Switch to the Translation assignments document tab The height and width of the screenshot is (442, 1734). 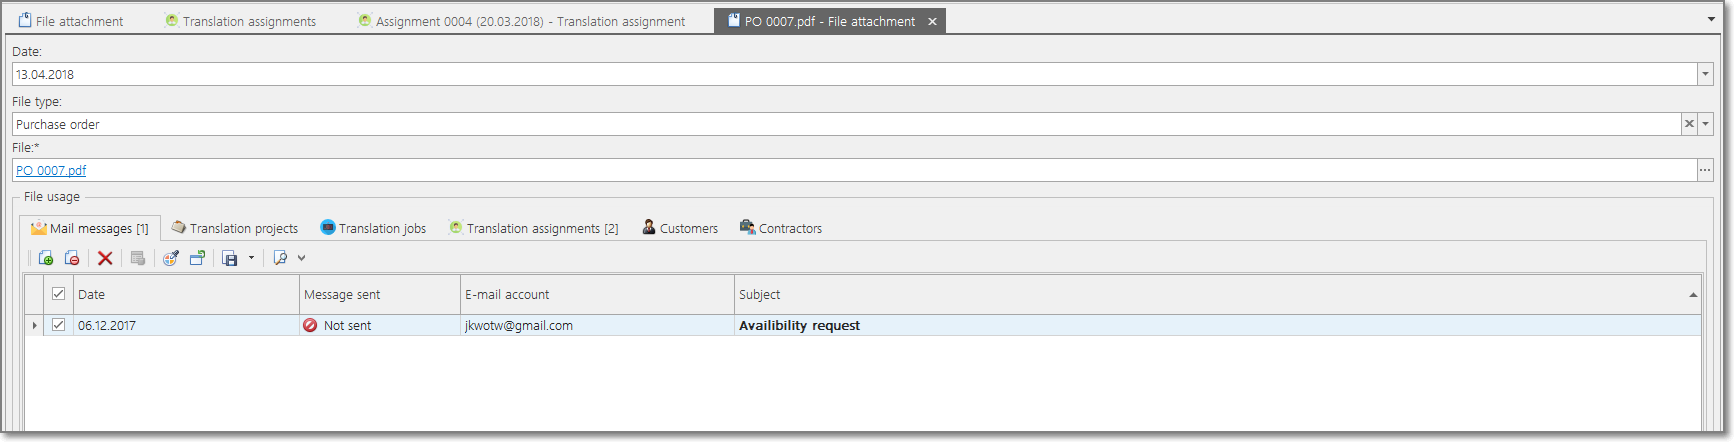coord(240,21)
